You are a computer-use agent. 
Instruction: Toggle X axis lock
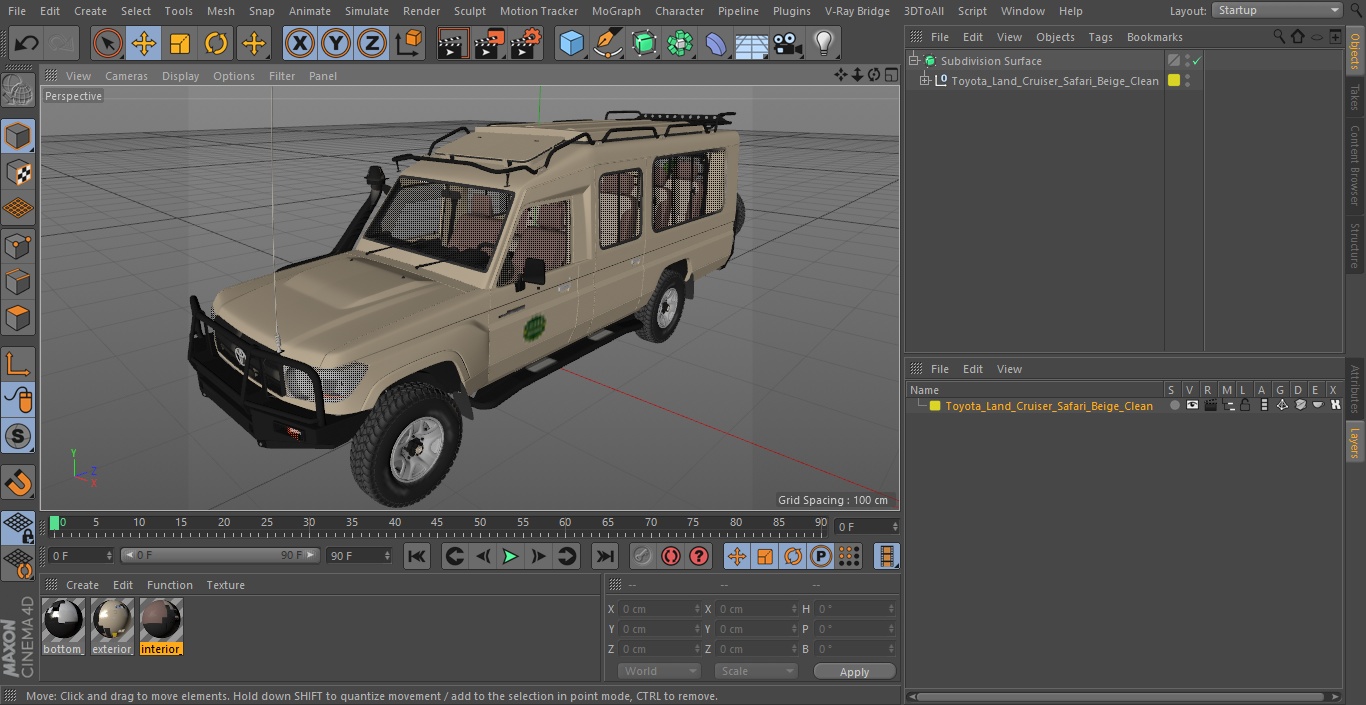[x=300, y=43]
